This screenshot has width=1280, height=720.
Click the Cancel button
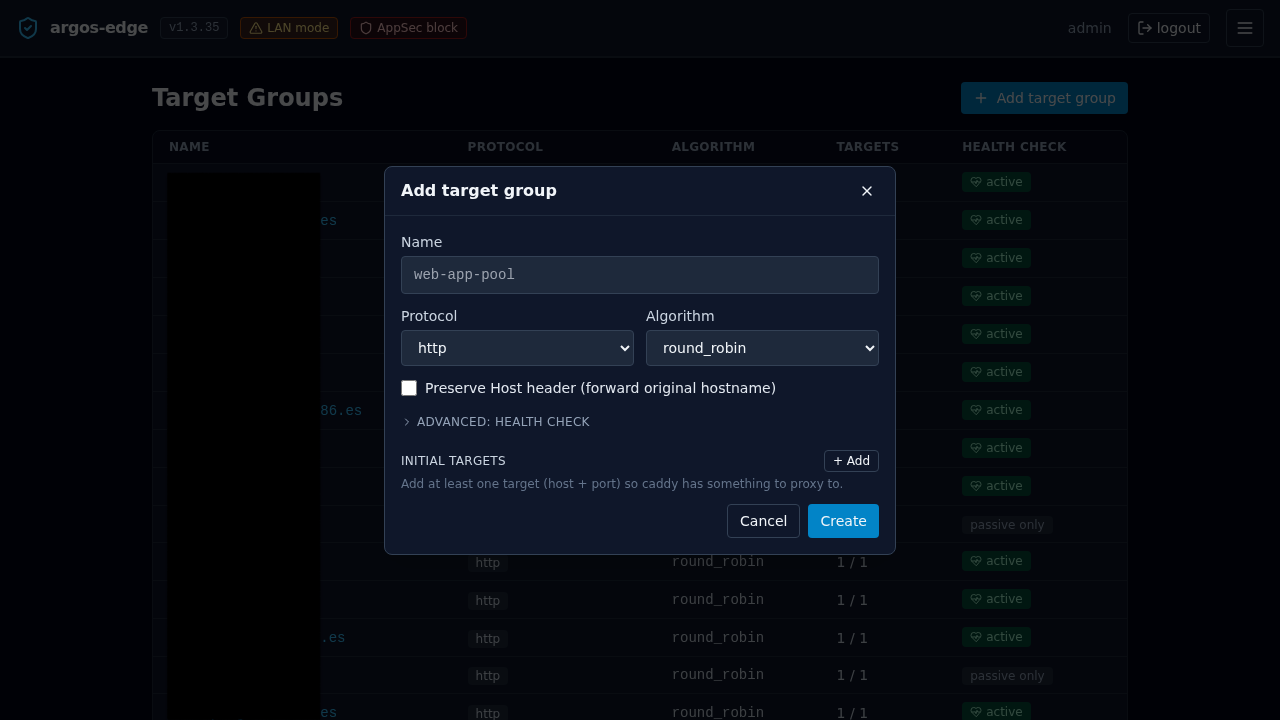[763, 521]
